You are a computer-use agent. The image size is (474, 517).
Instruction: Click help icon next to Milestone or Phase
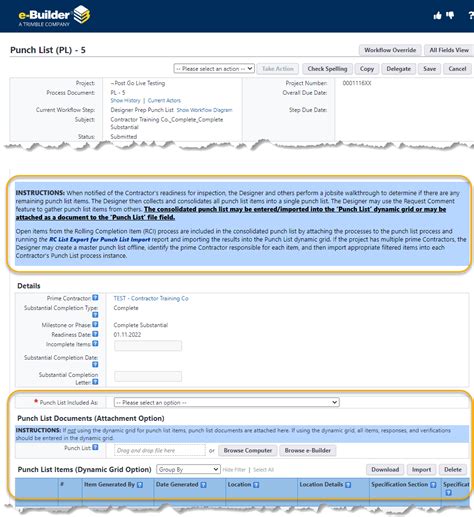95,324
